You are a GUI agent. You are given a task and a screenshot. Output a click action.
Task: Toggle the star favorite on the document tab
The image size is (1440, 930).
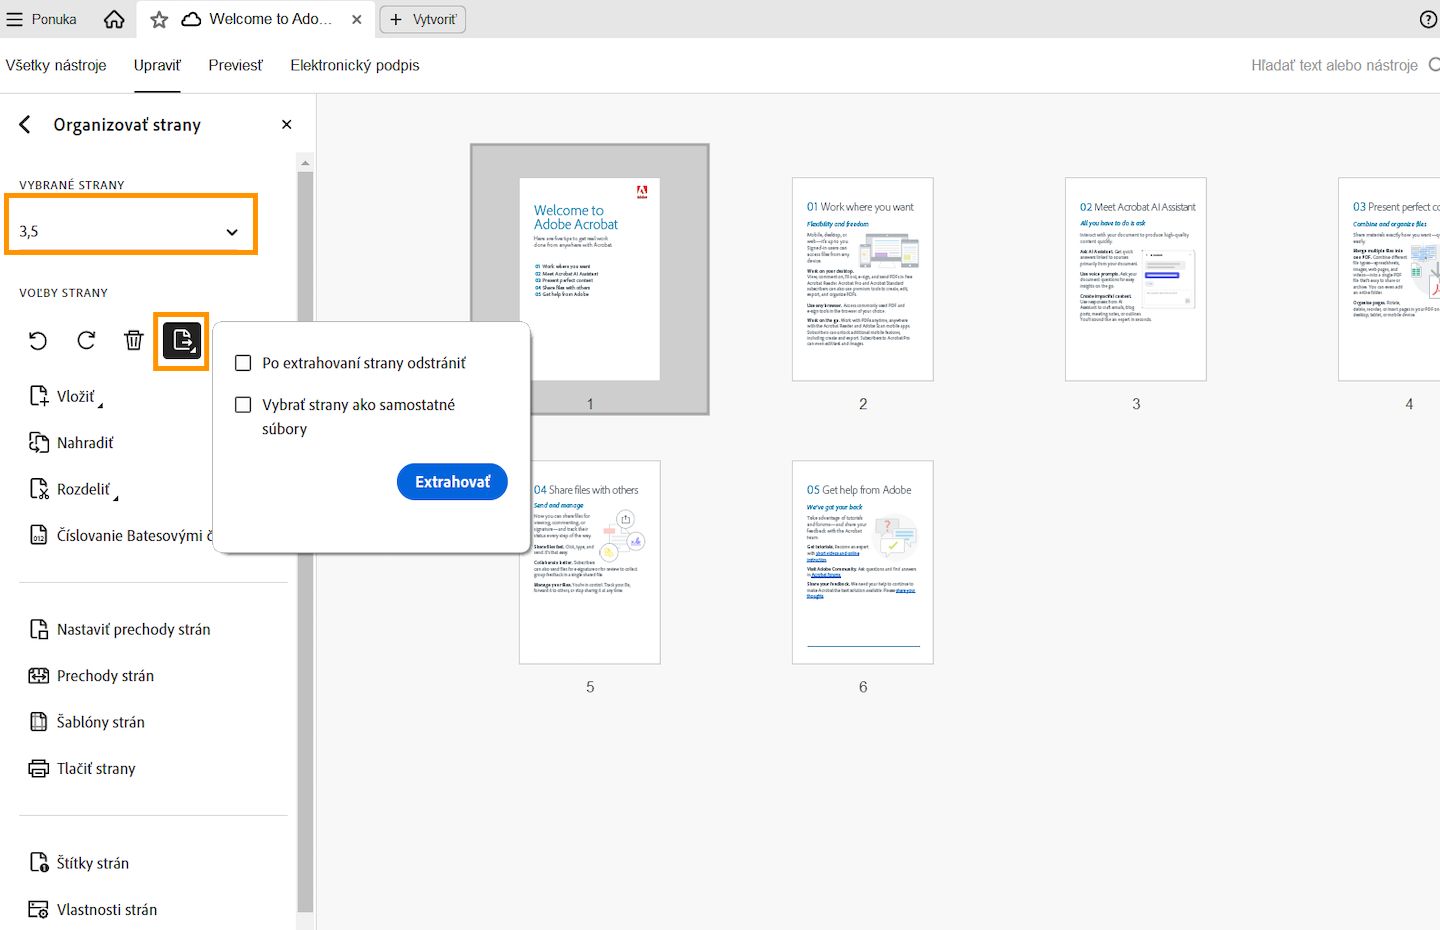click(x=158, y=18)
